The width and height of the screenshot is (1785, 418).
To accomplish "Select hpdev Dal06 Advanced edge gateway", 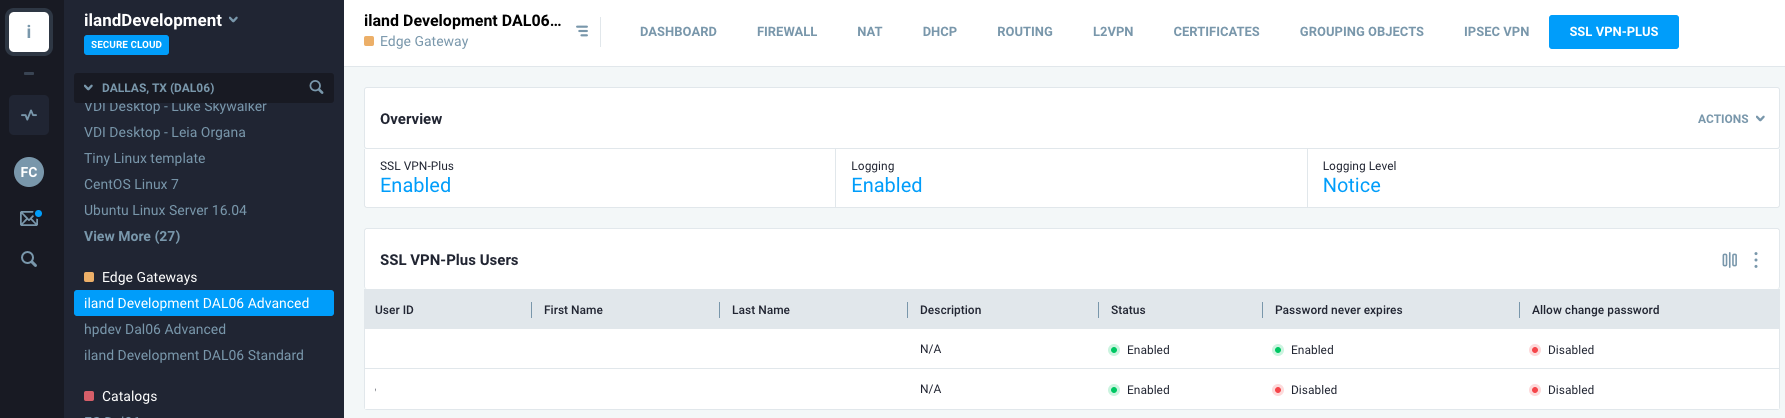I will point(155,329).
